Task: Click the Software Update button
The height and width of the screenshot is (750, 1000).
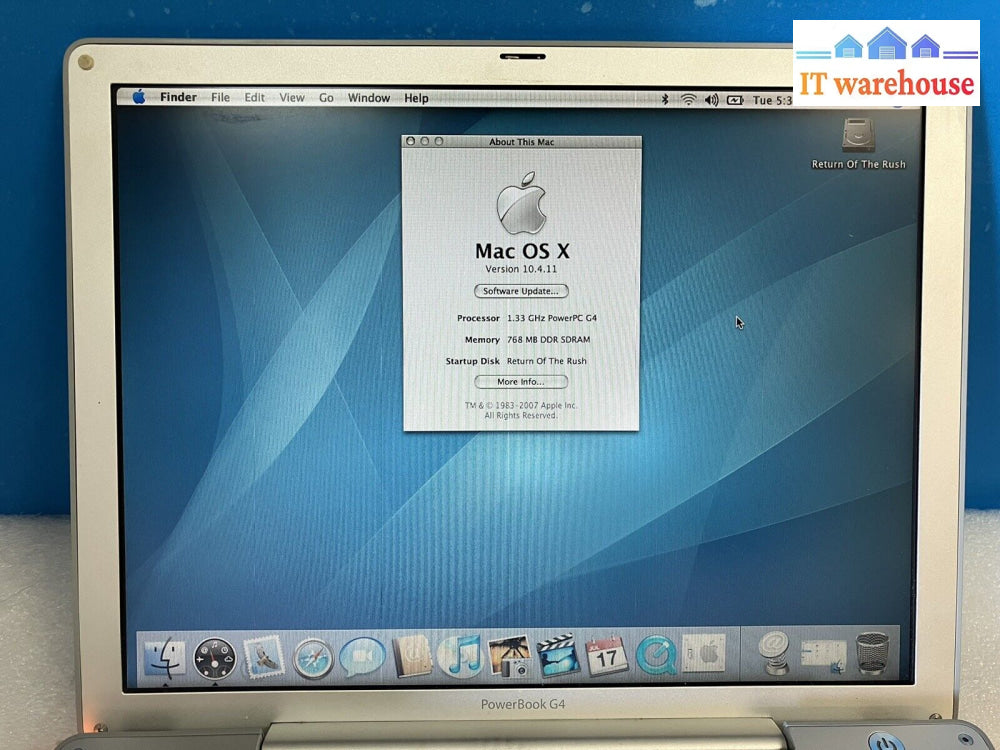Action: point(520,291)
